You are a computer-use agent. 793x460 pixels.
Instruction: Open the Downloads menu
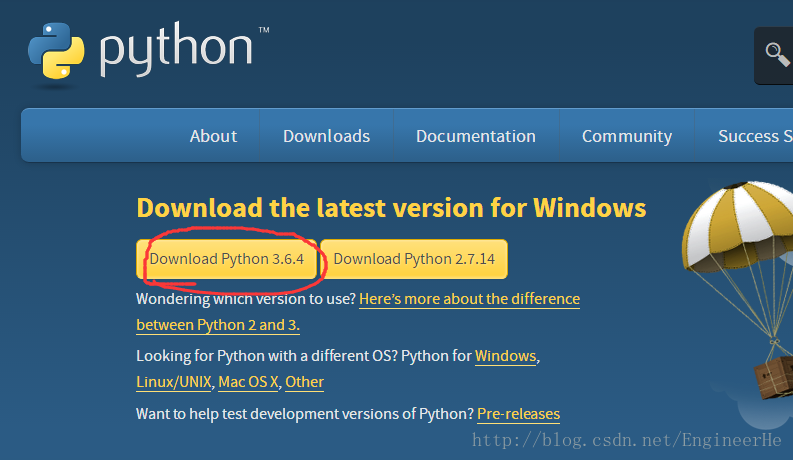[326, 135]
